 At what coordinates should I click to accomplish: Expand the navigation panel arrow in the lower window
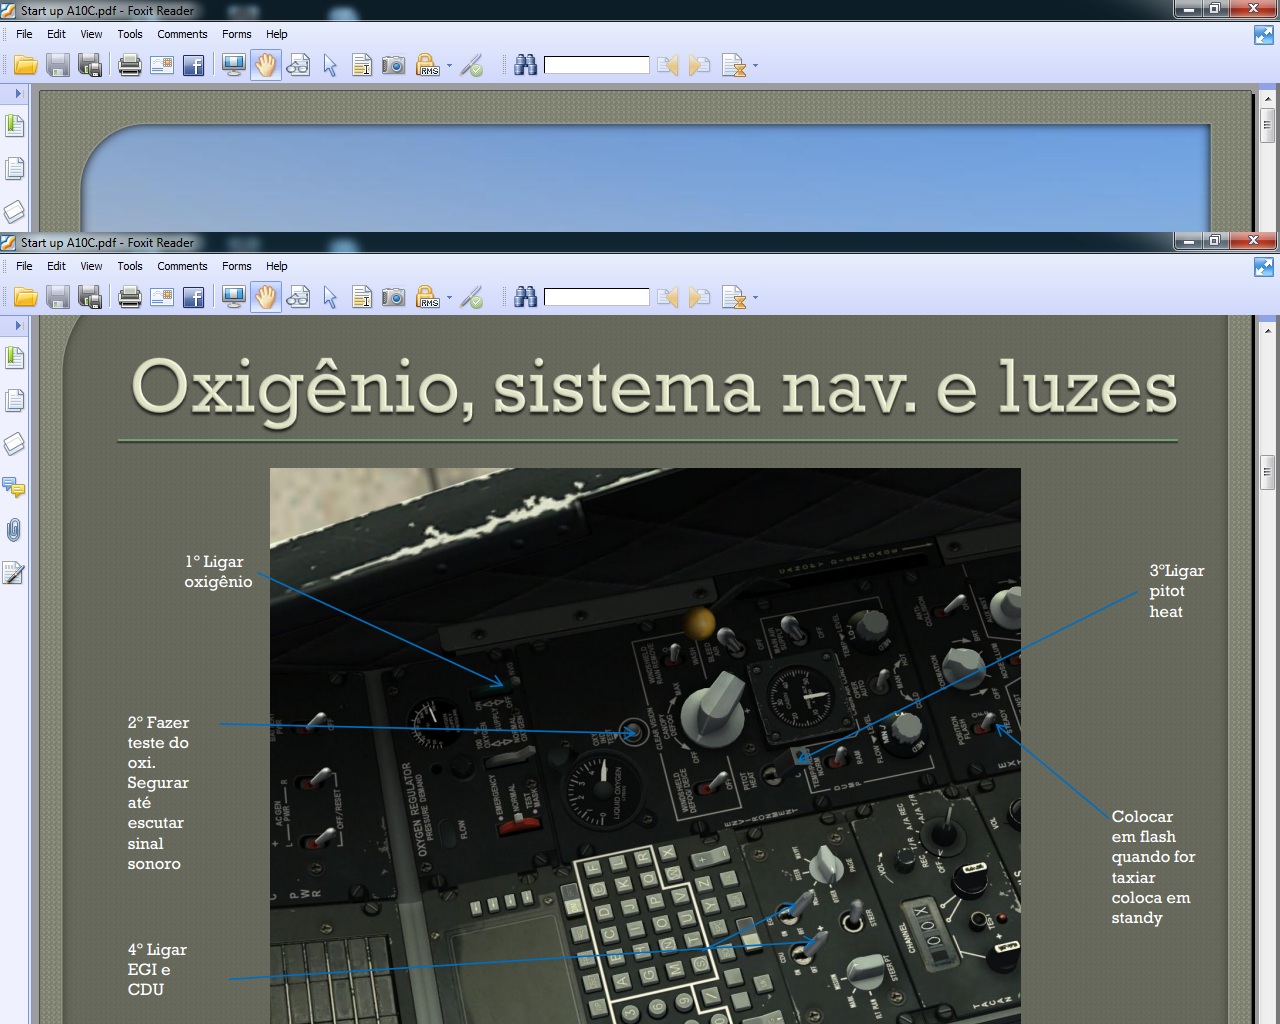click(x=17, y=325)
